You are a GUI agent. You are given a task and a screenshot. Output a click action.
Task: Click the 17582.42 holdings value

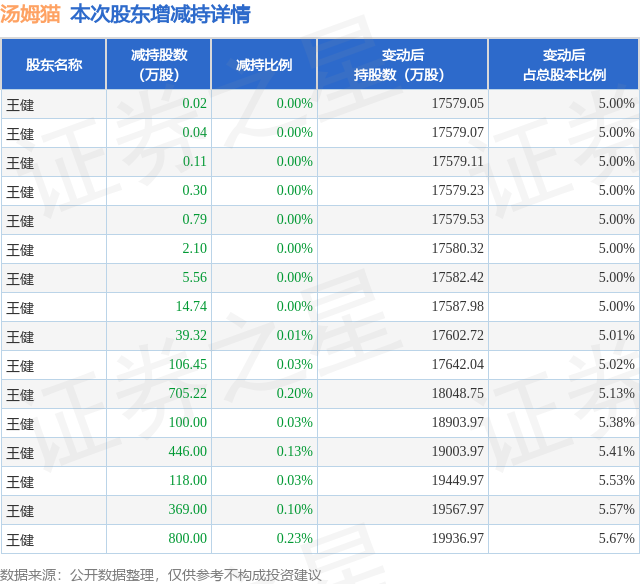[458, 277]
